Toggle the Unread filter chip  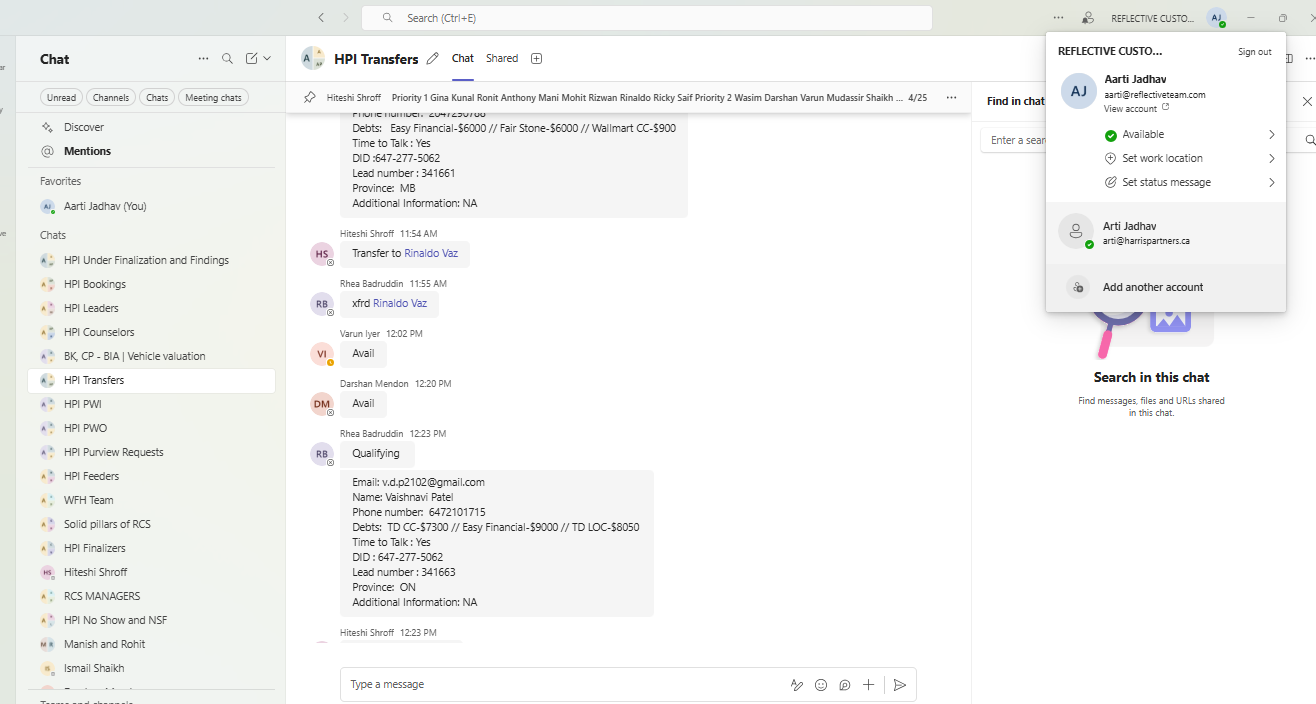point(61,98)
